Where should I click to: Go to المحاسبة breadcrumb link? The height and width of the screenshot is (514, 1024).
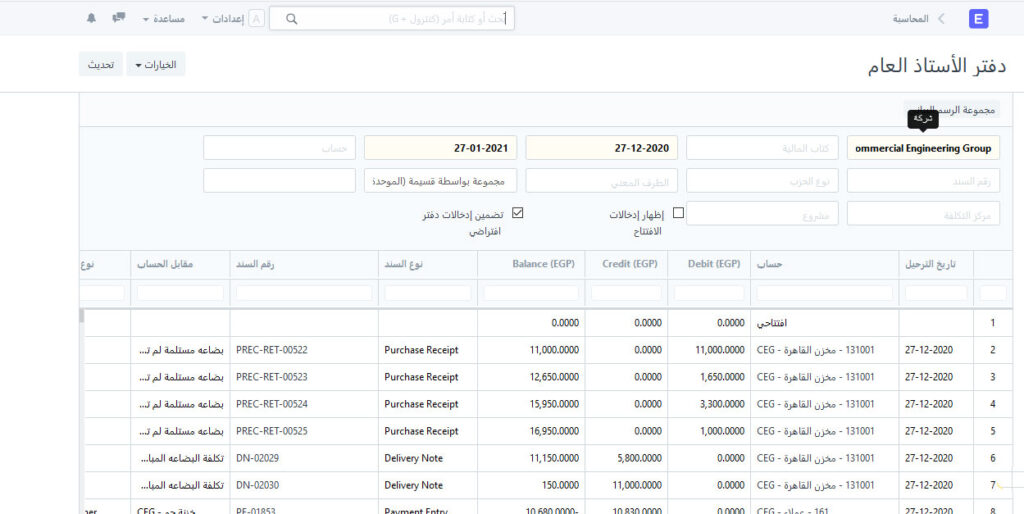(910, 19)
